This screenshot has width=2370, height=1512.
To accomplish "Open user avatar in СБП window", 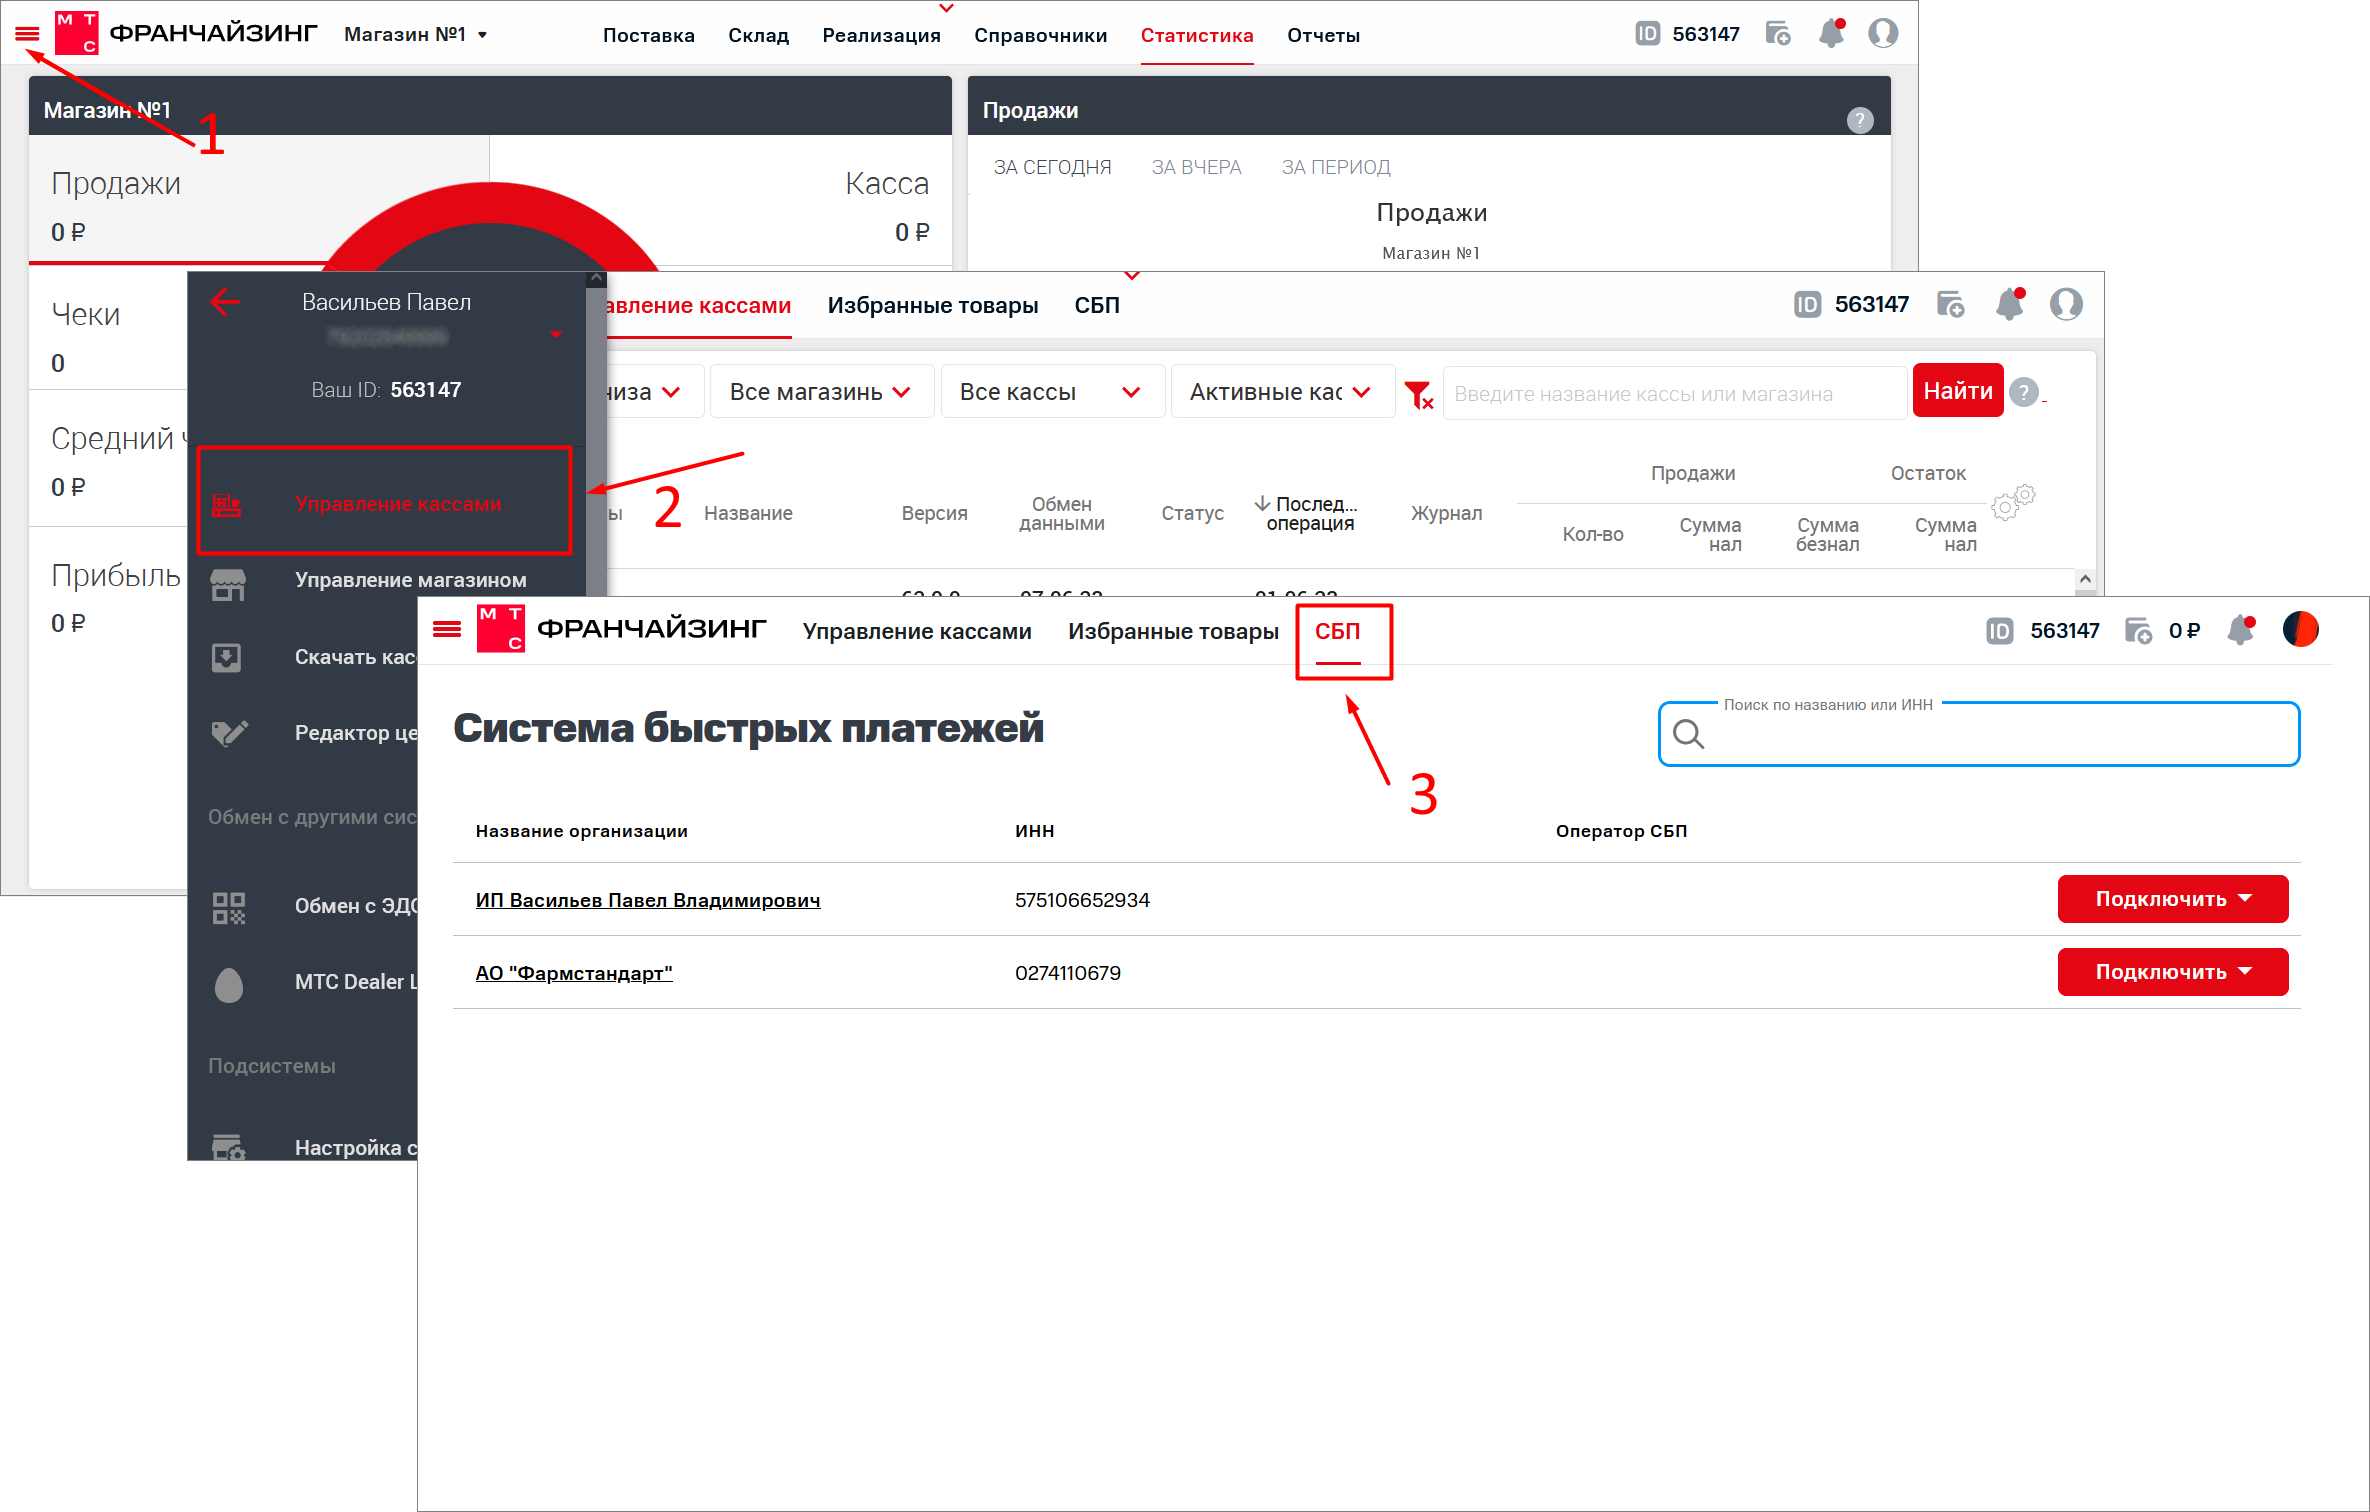I will pos(2301,629).
